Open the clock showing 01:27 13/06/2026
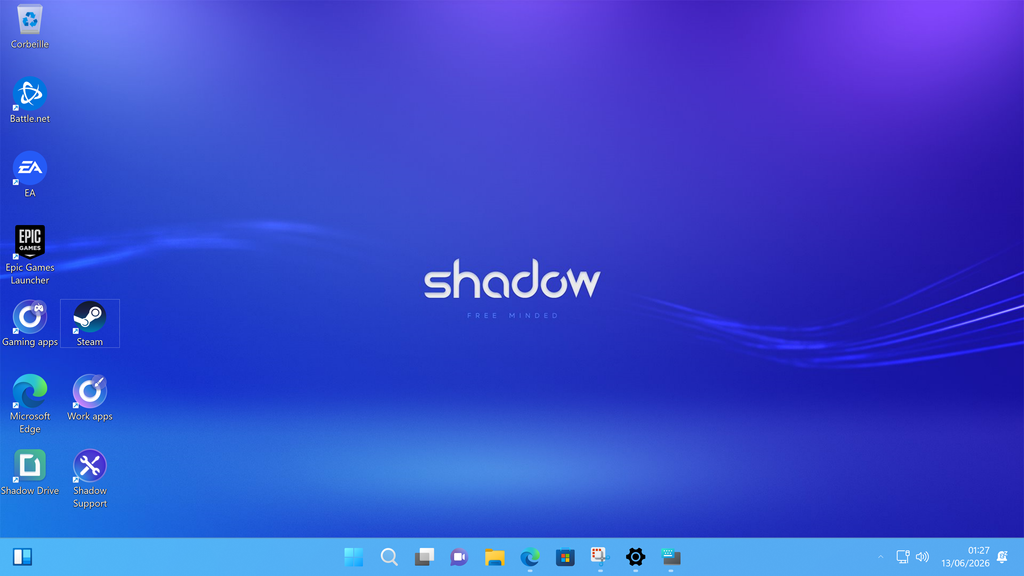The width and height of the screenshot is (1024, 576). click(x=965, y=557)
